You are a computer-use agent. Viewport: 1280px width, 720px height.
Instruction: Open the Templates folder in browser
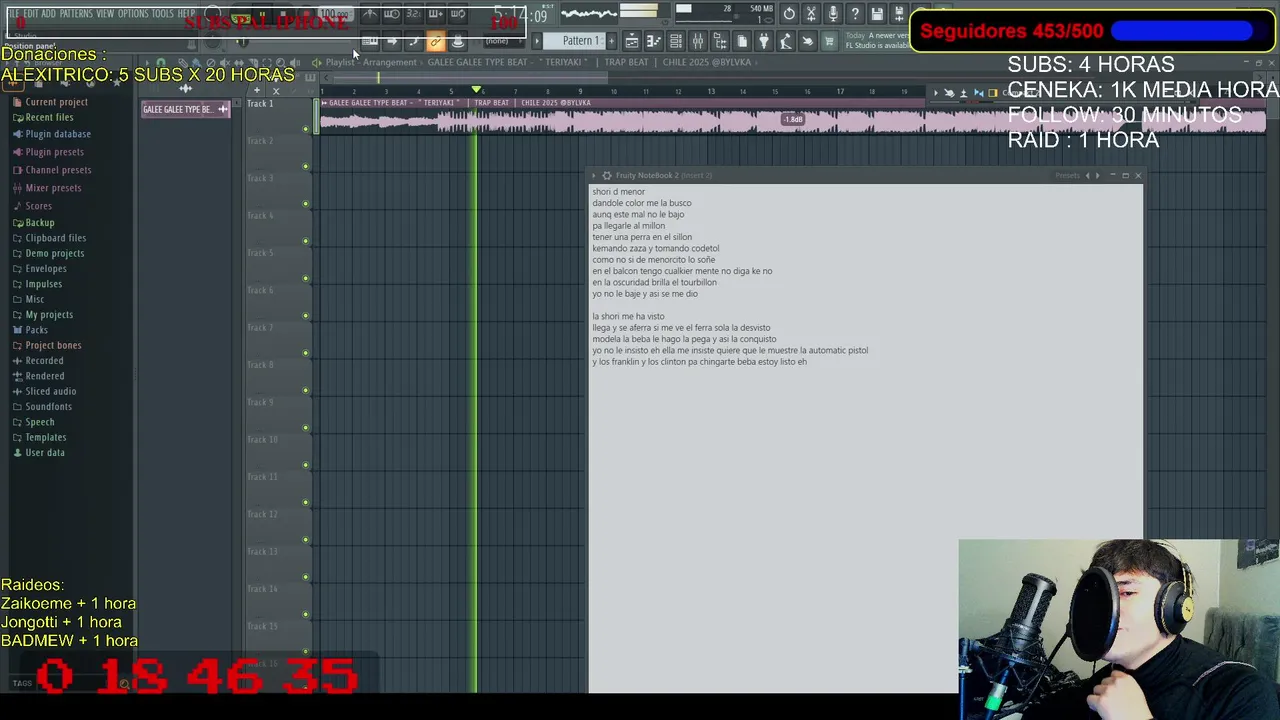click(46, 437)
